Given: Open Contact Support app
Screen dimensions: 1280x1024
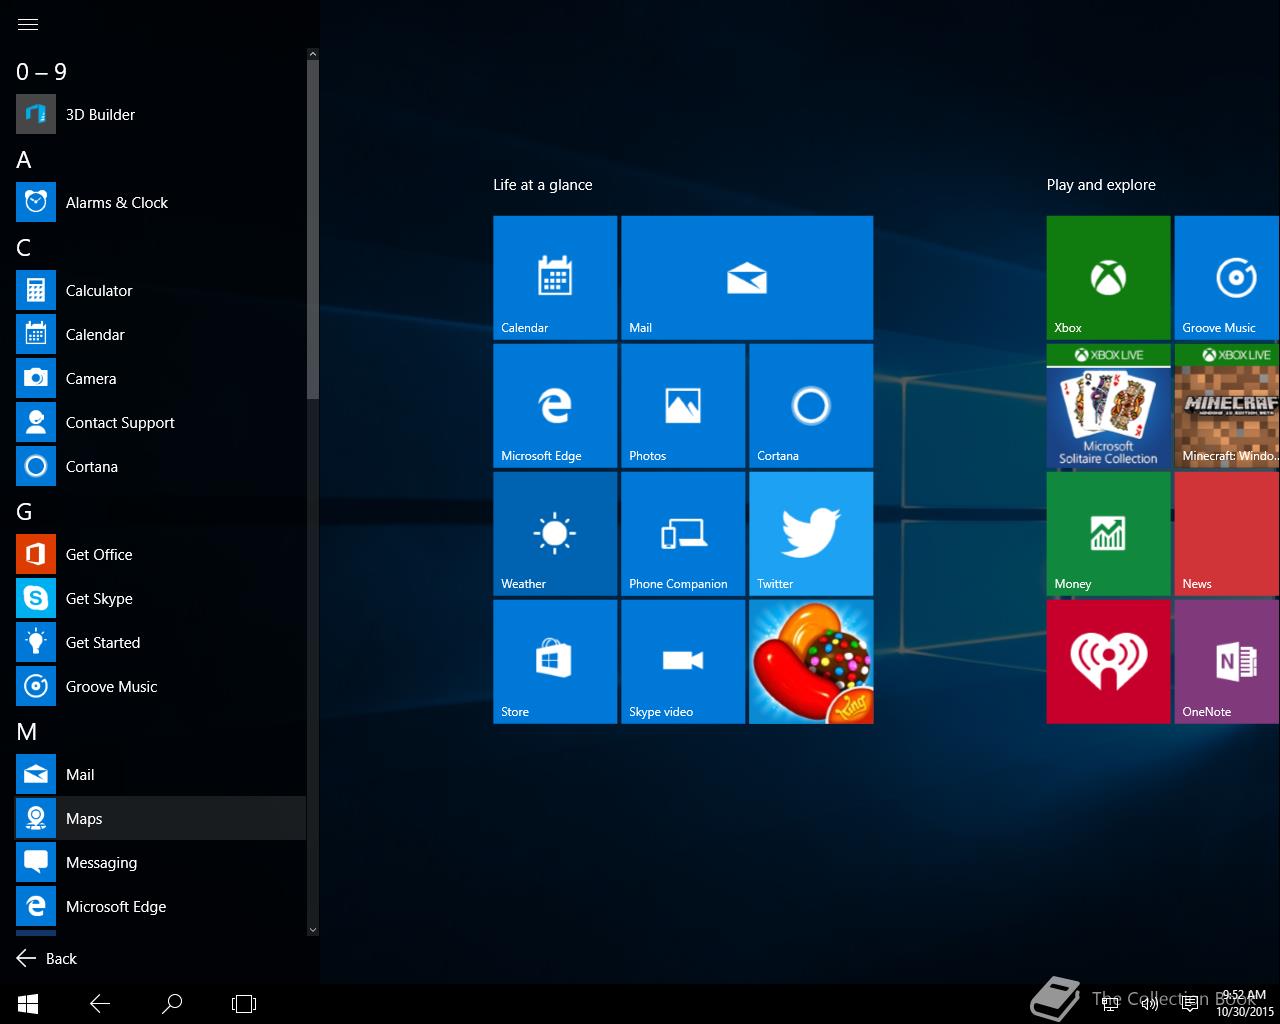Looking at the screenshot, I should tap(160, 422).
